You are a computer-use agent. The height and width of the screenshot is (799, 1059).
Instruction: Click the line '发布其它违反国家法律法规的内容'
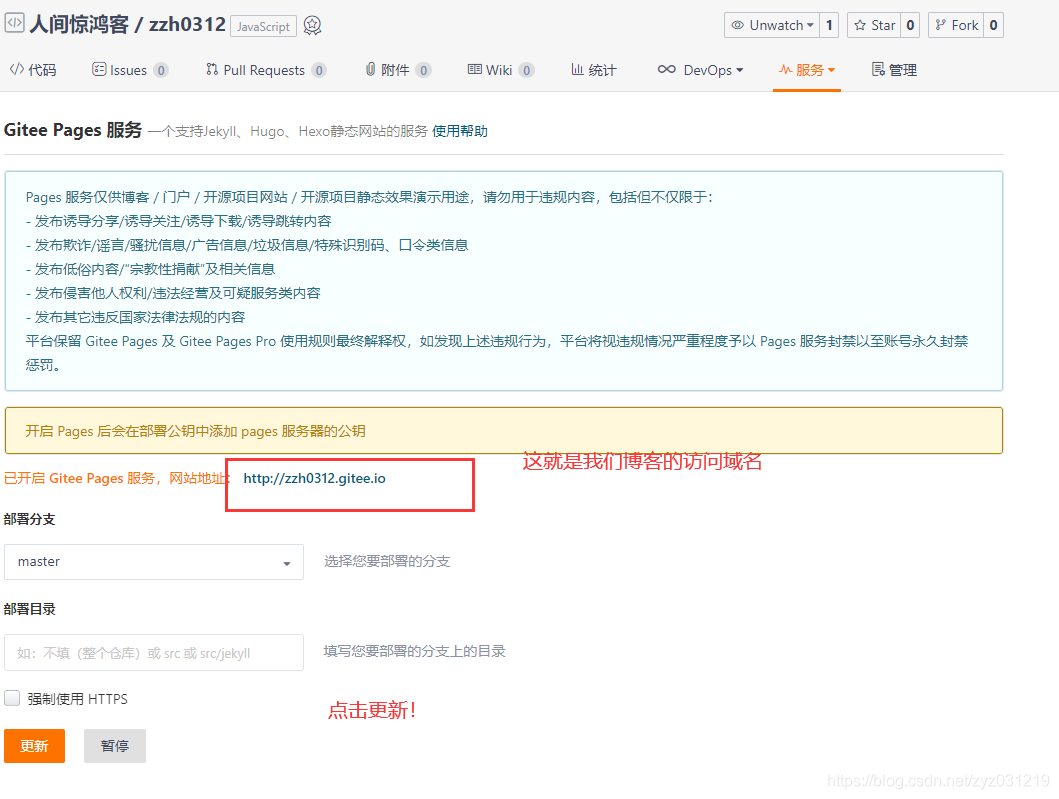[x=140, y=317]
